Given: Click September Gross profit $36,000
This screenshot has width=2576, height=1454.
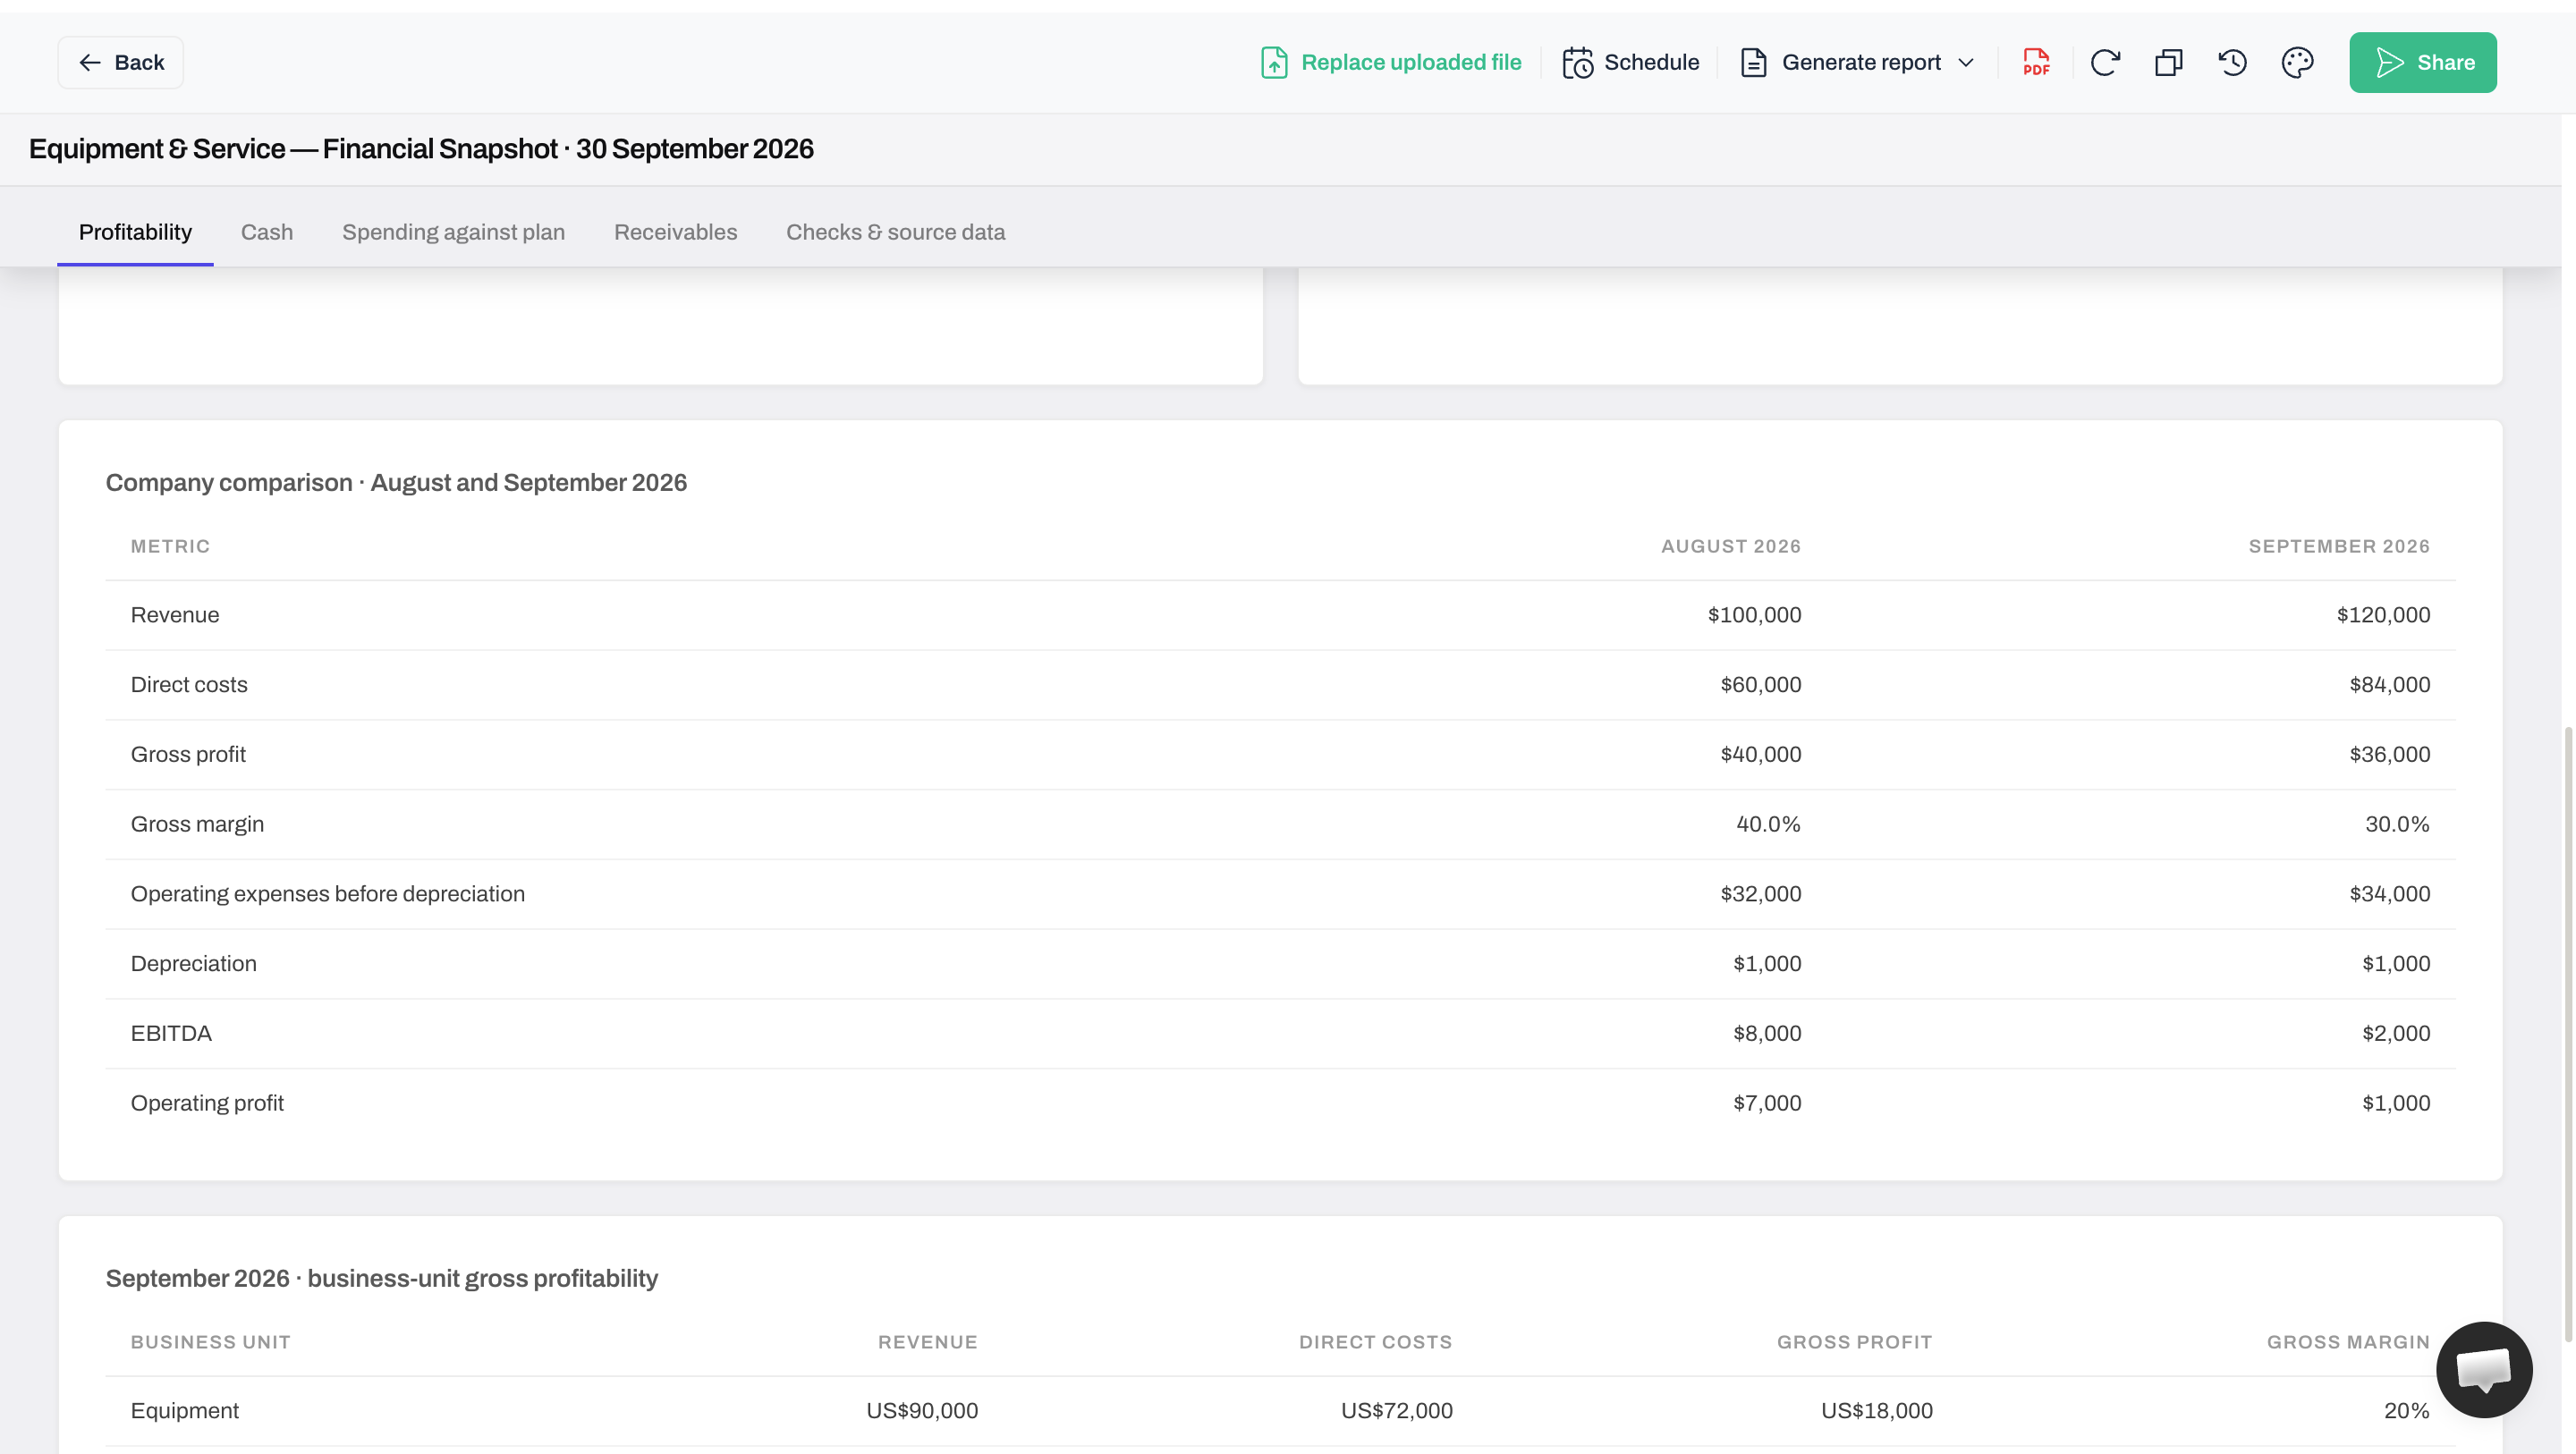Looking at the screenshot, I should click(x=2389, y=755).
